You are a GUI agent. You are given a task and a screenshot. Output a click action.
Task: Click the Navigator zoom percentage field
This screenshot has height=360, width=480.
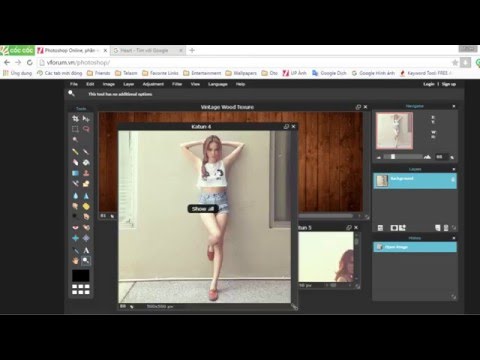click(441, 157)
